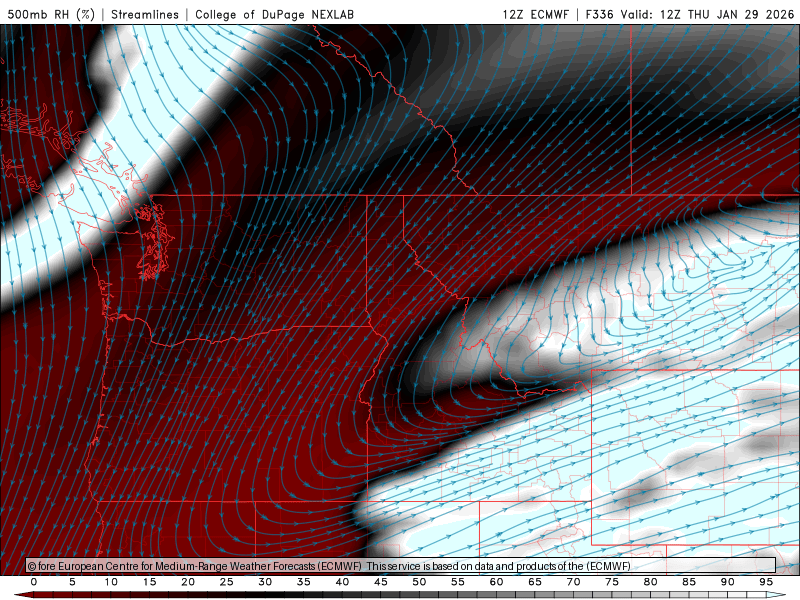Click the "500mb RH (%)" title text
800x600 pixels.
[52, 14]
